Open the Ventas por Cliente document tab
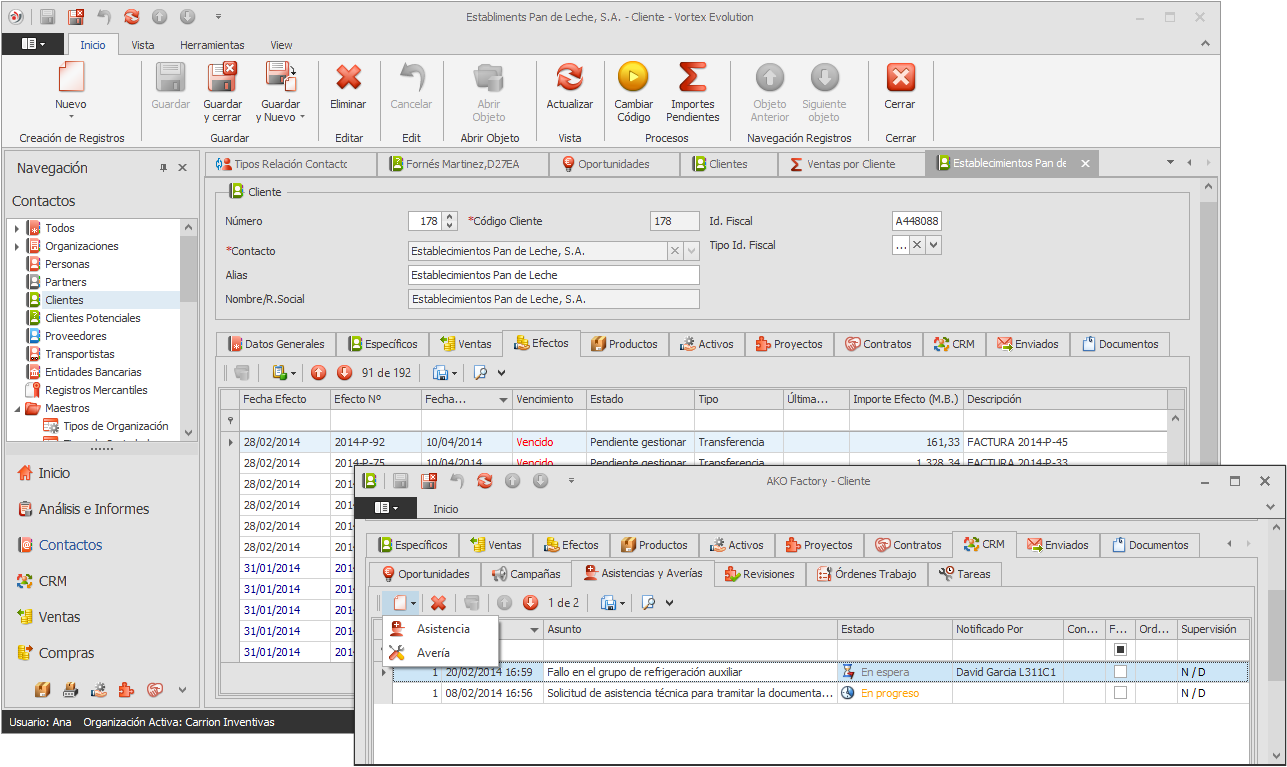The width and height of the screenshot is (1287, 767). pyautogui.click(x=852, y=164)
